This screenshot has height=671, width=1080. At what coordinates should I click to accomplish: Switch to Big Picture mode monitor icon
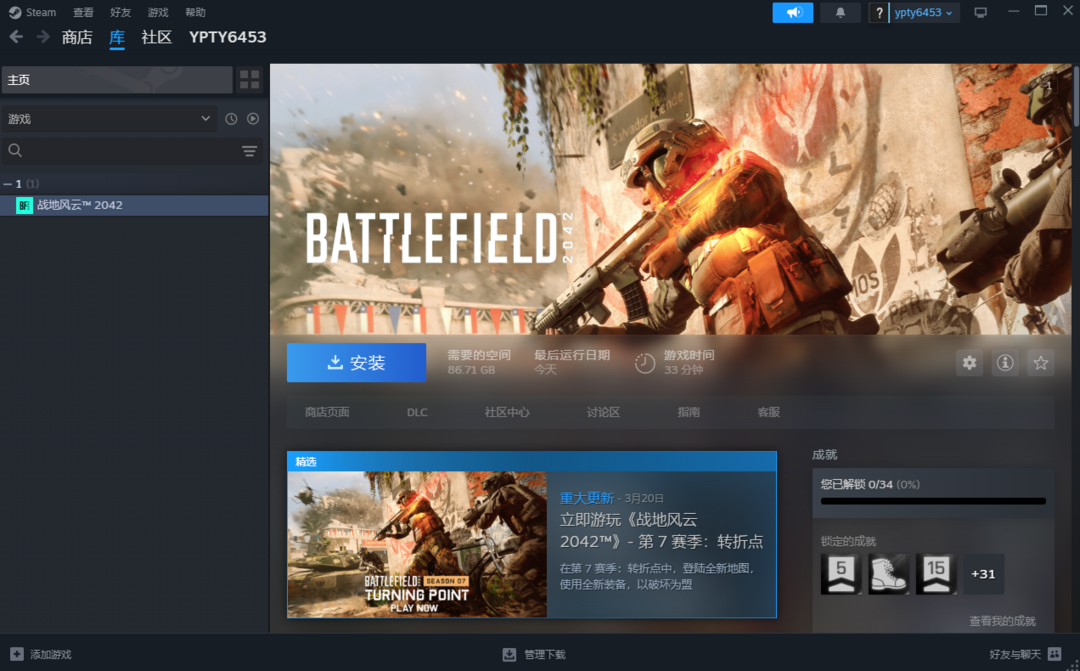click(x=981, y=12)
